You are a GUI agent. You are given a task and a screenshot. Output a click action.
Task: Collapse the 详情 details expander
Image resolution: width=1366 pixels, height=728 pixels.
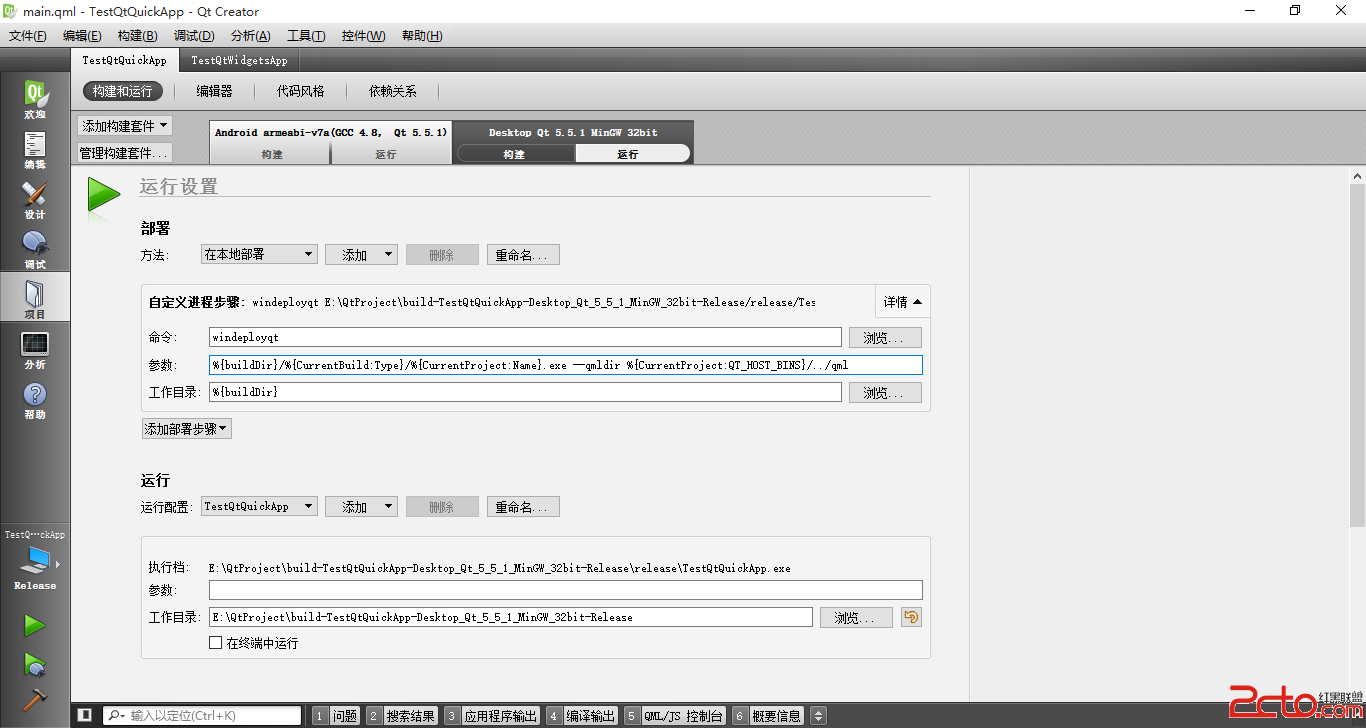[902, 302]
